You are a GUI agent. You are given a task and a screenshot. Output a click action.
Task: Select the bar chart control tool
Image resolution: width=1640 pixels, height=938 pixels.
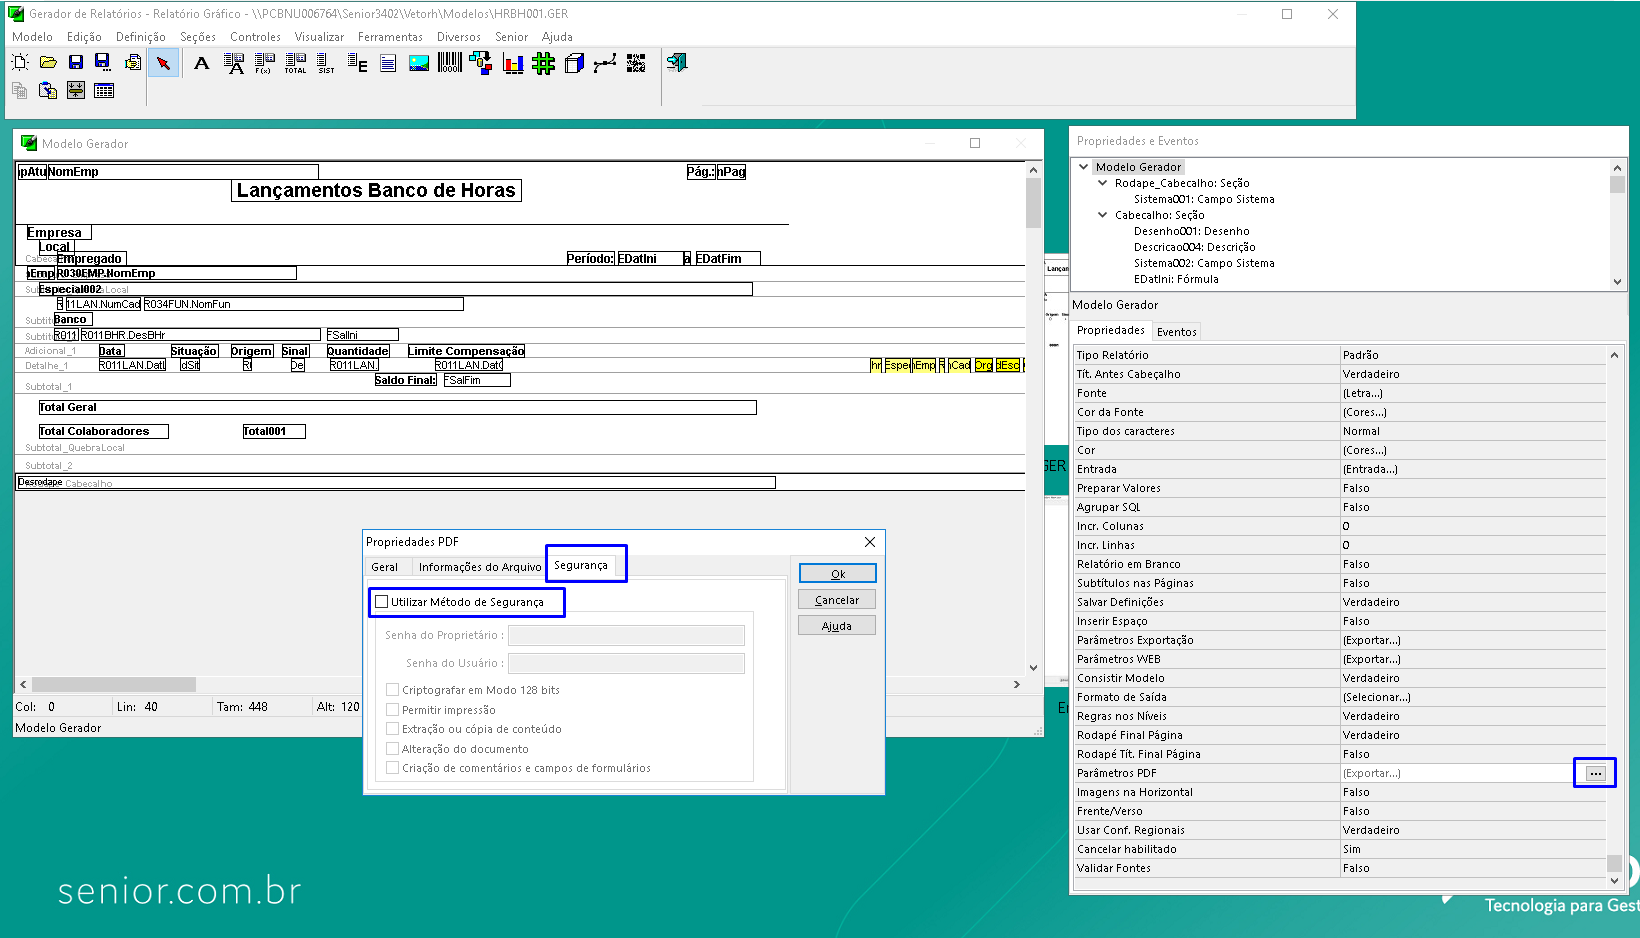point(513,64)
